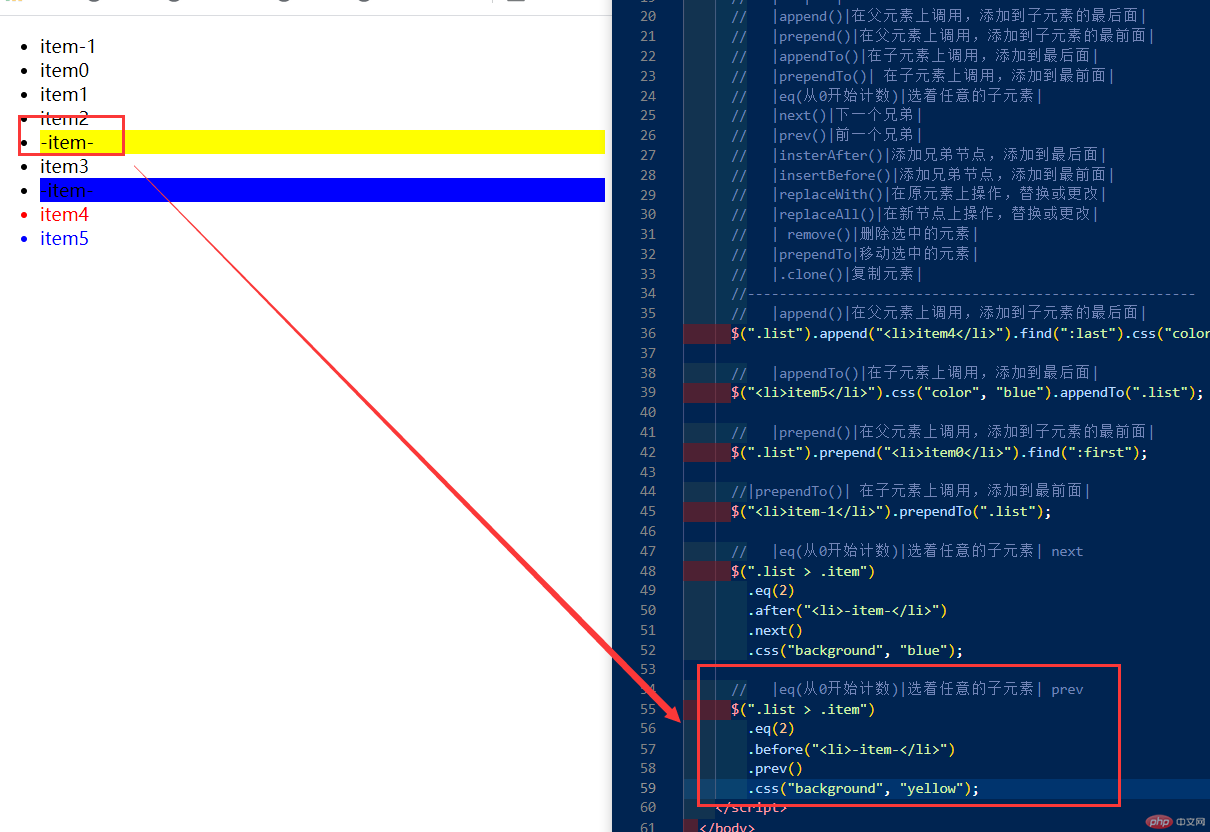Viewport: 1210px width, 832px height.
Task: Click the '.css("background", "yellow")' code line
Action: tap(863, 789)
